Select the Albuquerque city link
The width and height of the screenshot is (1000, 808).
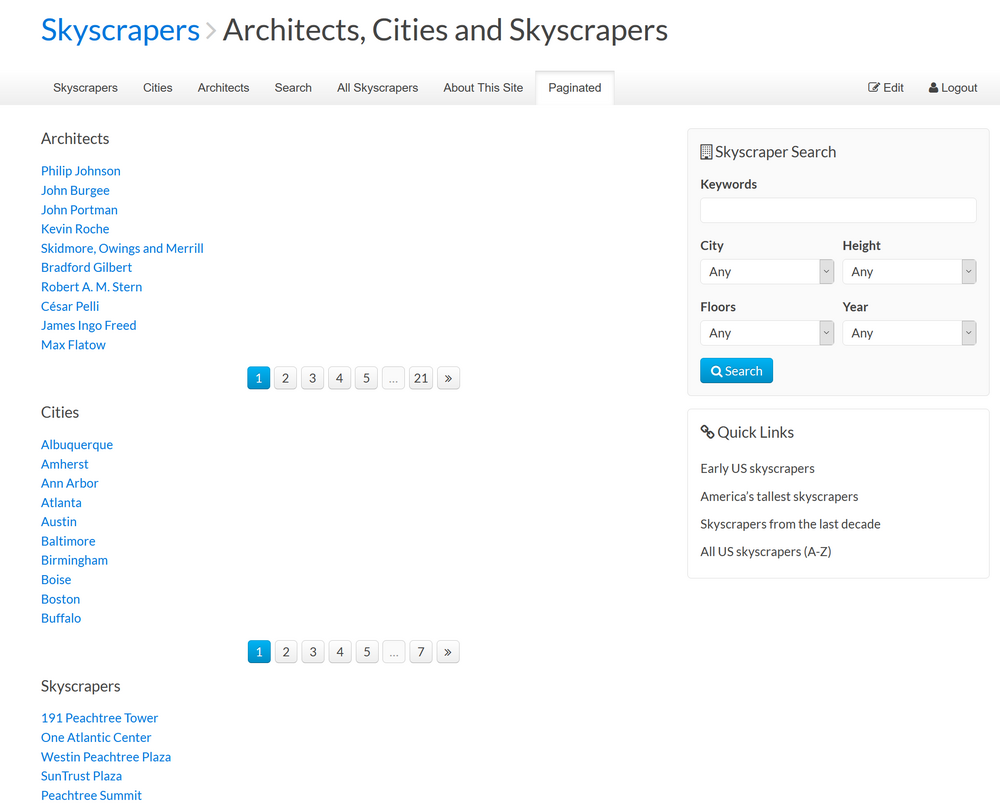(77, 445)
